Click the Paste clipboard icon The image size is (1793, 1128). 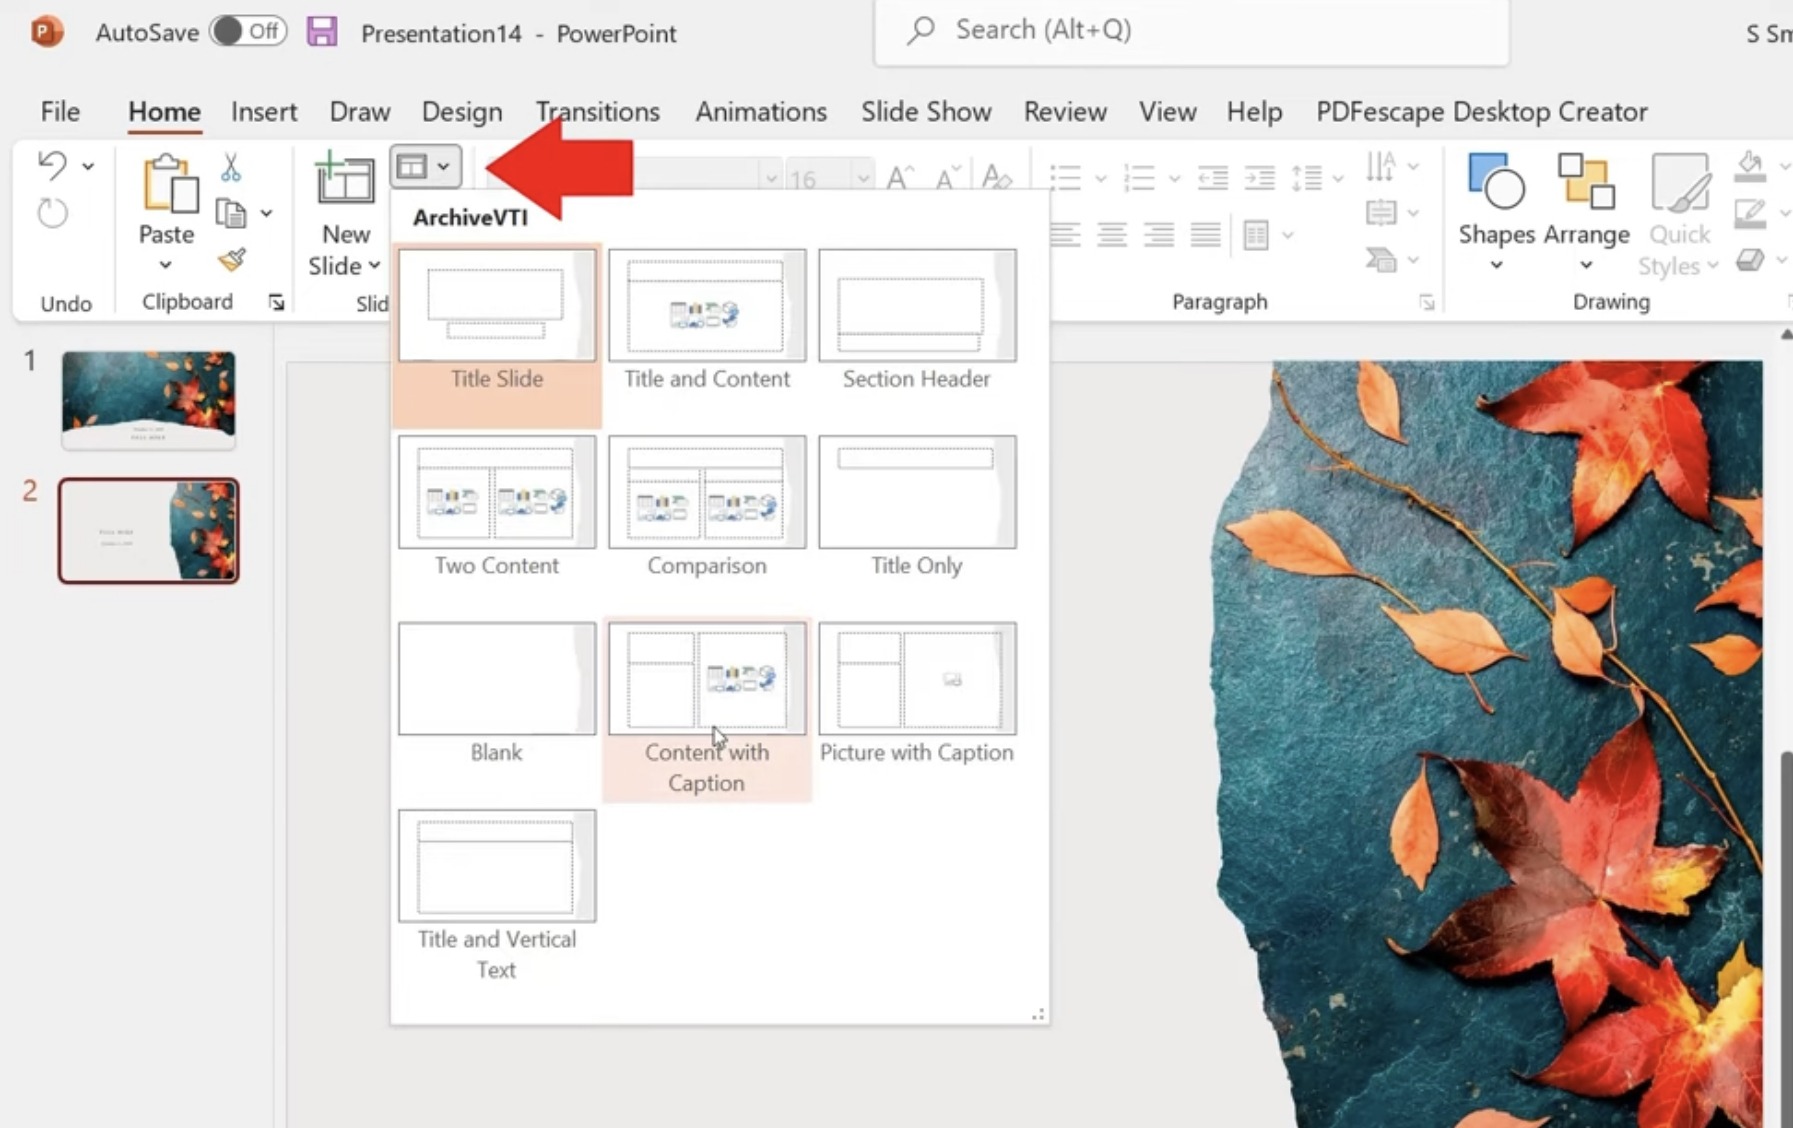coord(170,184)
